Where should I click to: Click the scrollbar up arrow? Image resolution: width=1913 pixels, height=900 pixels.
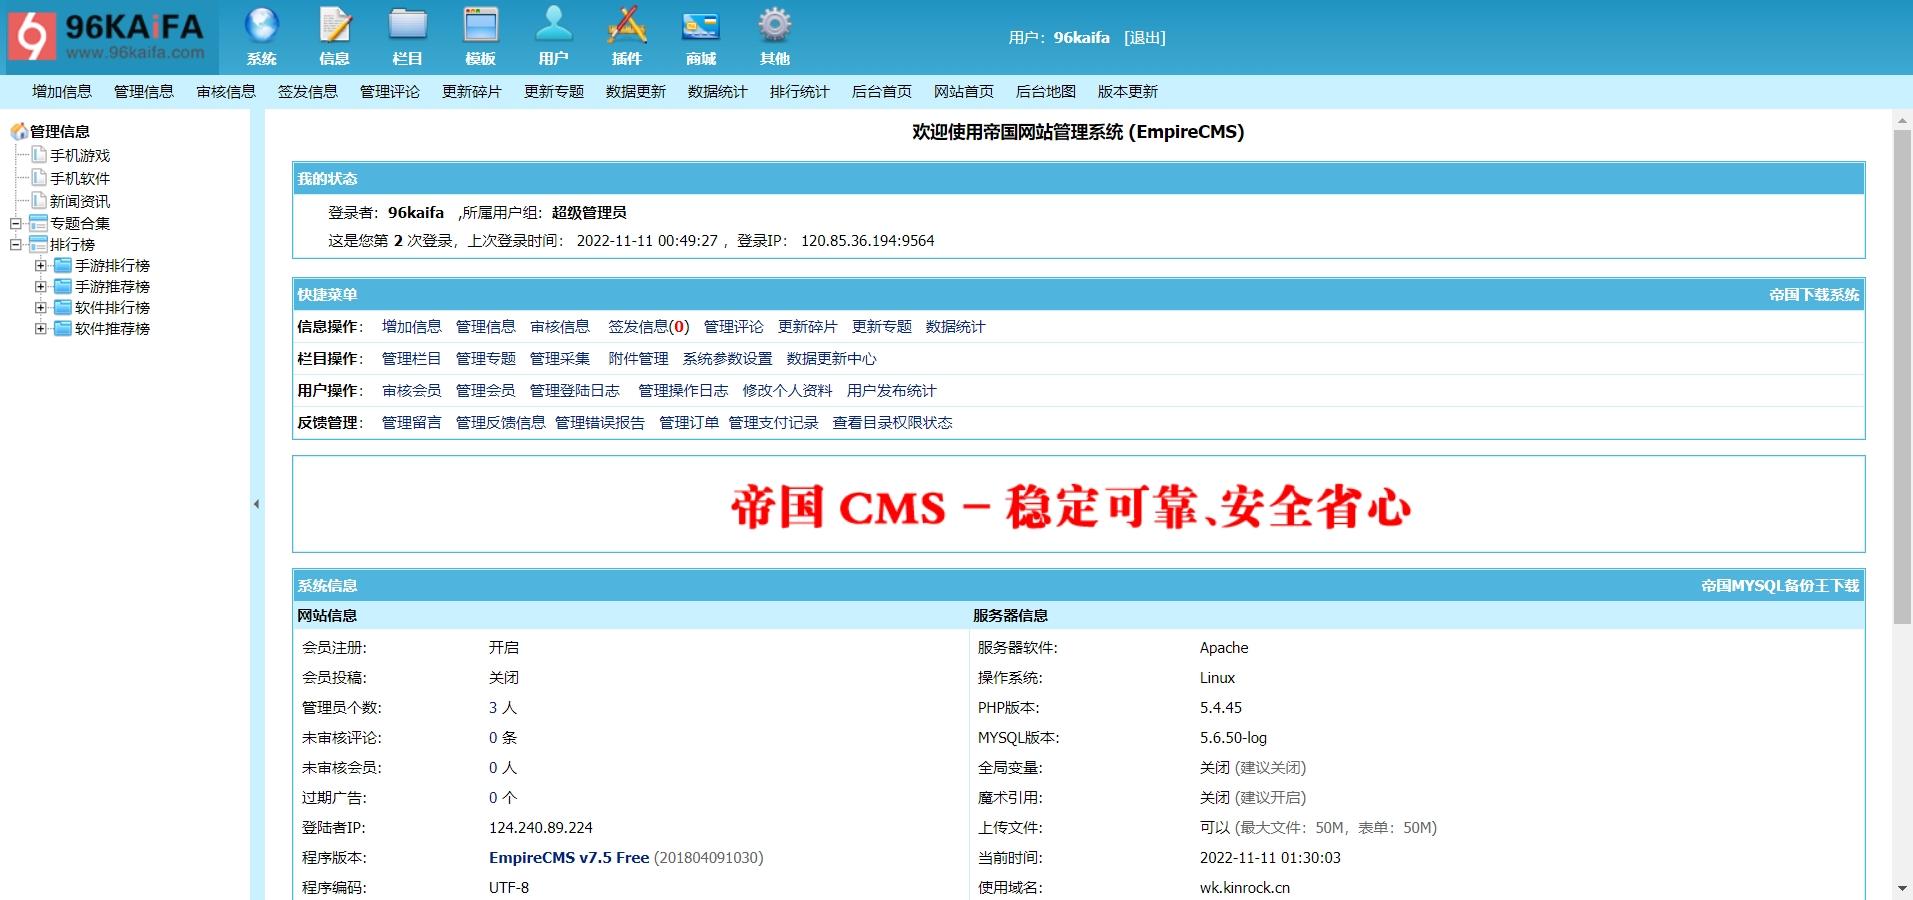1902,121
